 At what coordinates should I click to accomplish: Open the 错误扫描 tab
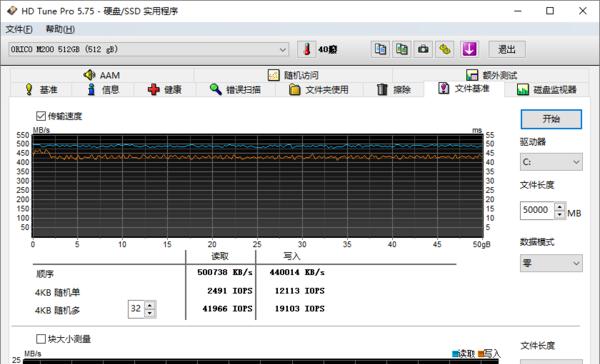(235, 90)
